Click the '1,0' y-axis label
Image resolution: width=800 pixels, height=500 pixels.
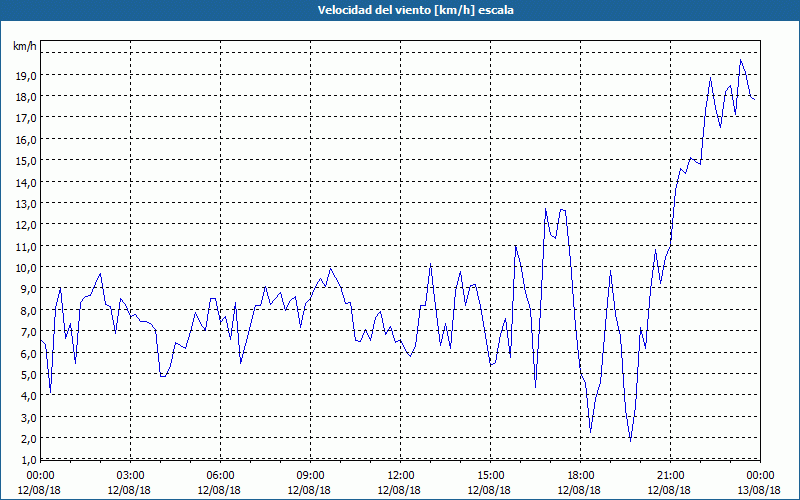pos(29,460)
